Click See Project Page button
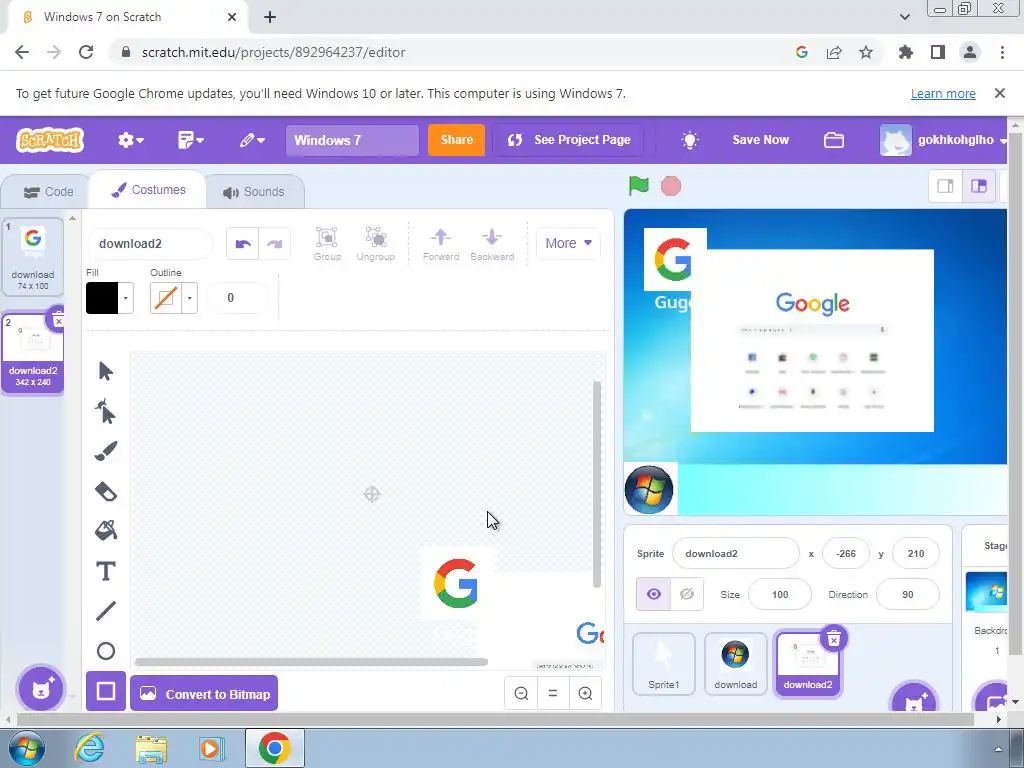 [568, 140]
